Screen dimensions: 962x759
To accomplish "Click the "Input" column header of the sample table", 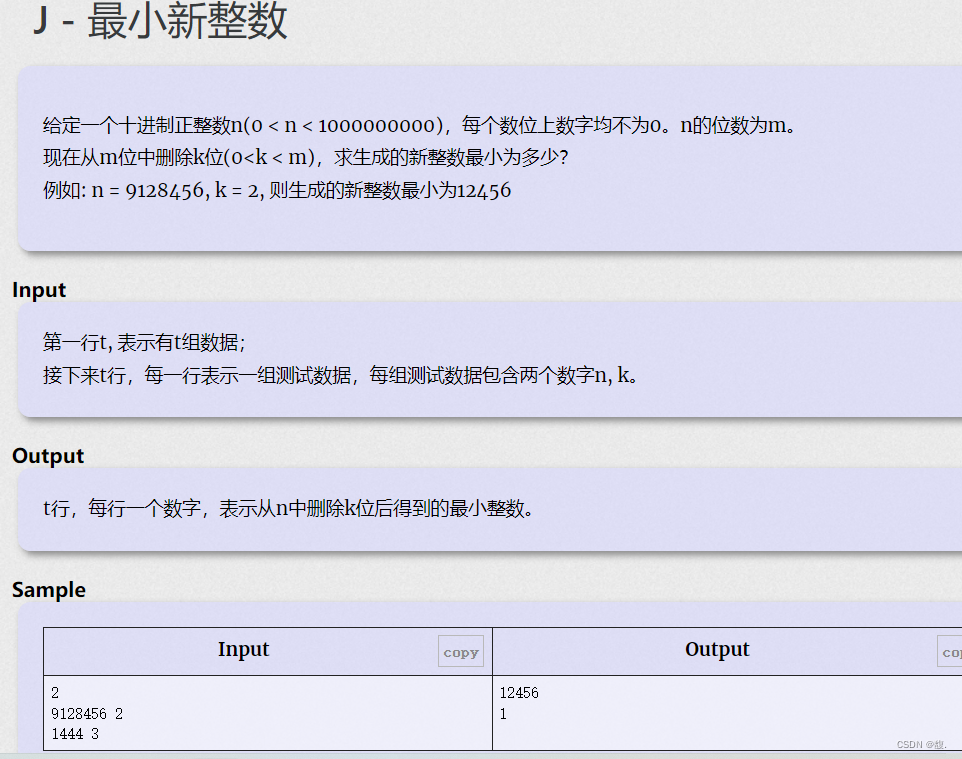I will pos(243,649).
